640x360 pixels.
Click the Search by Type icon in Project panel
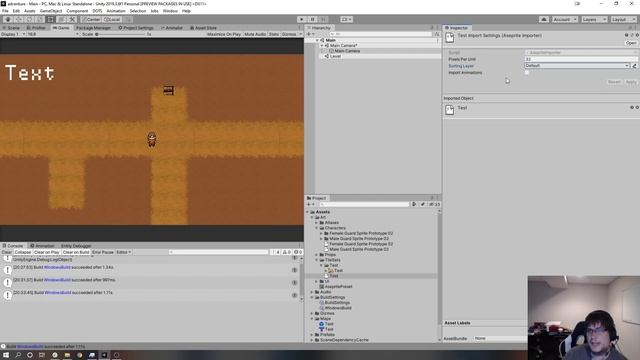tap(414, 204)
